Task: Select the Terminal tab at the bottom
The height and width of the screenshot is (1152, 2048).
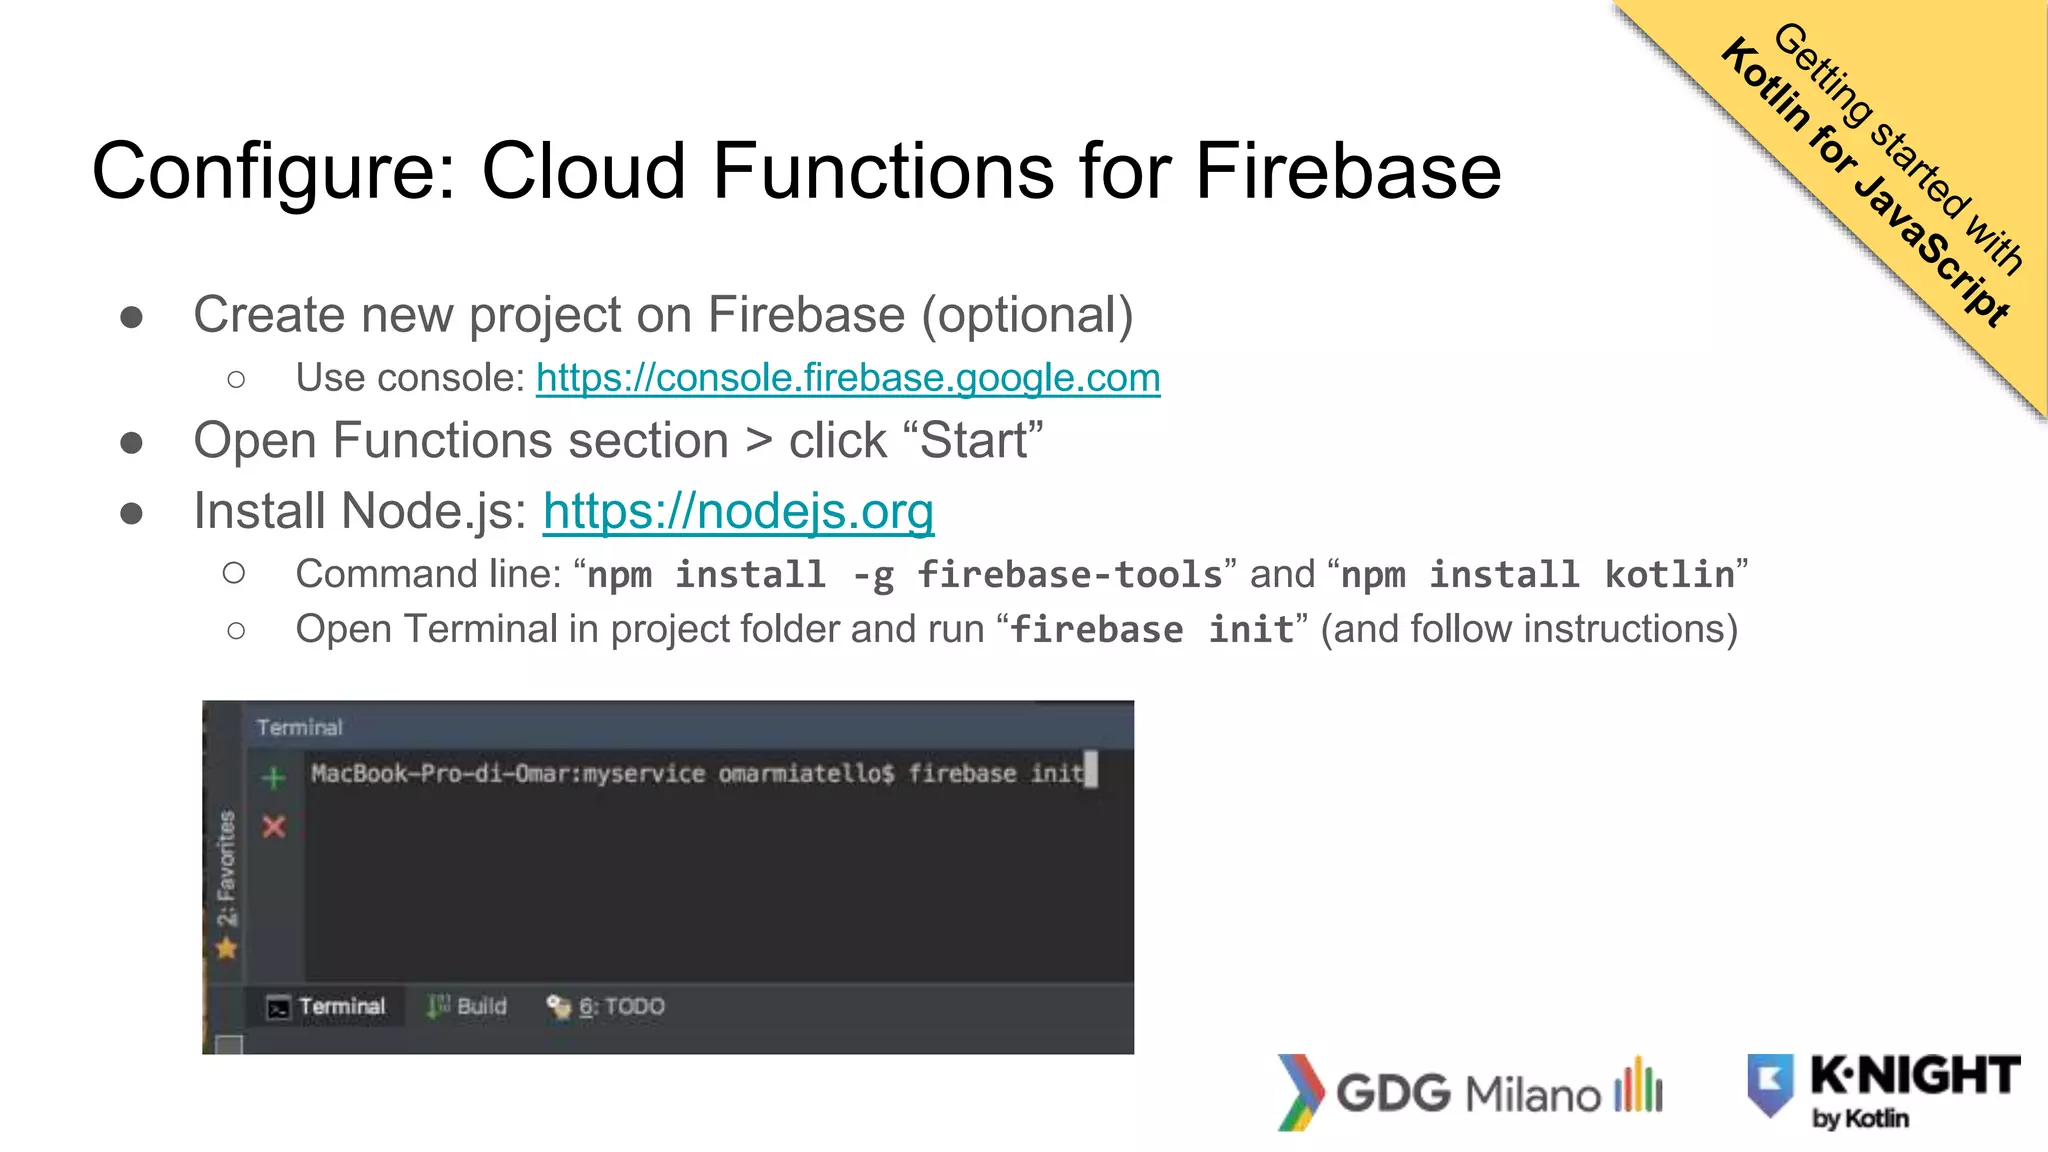Action: pyautogui.click(x=327, y=1006)
